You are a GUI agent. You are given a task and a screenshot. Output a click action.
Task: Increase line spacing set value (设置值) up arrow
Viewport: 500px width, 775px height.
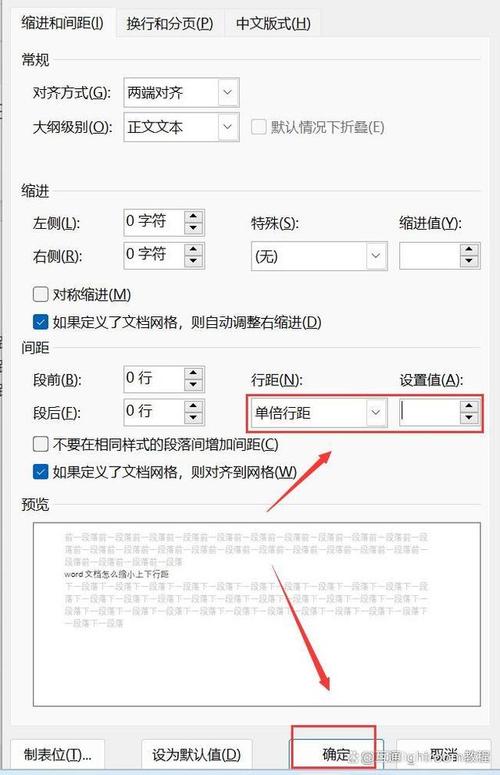click(x=469, y=406)
